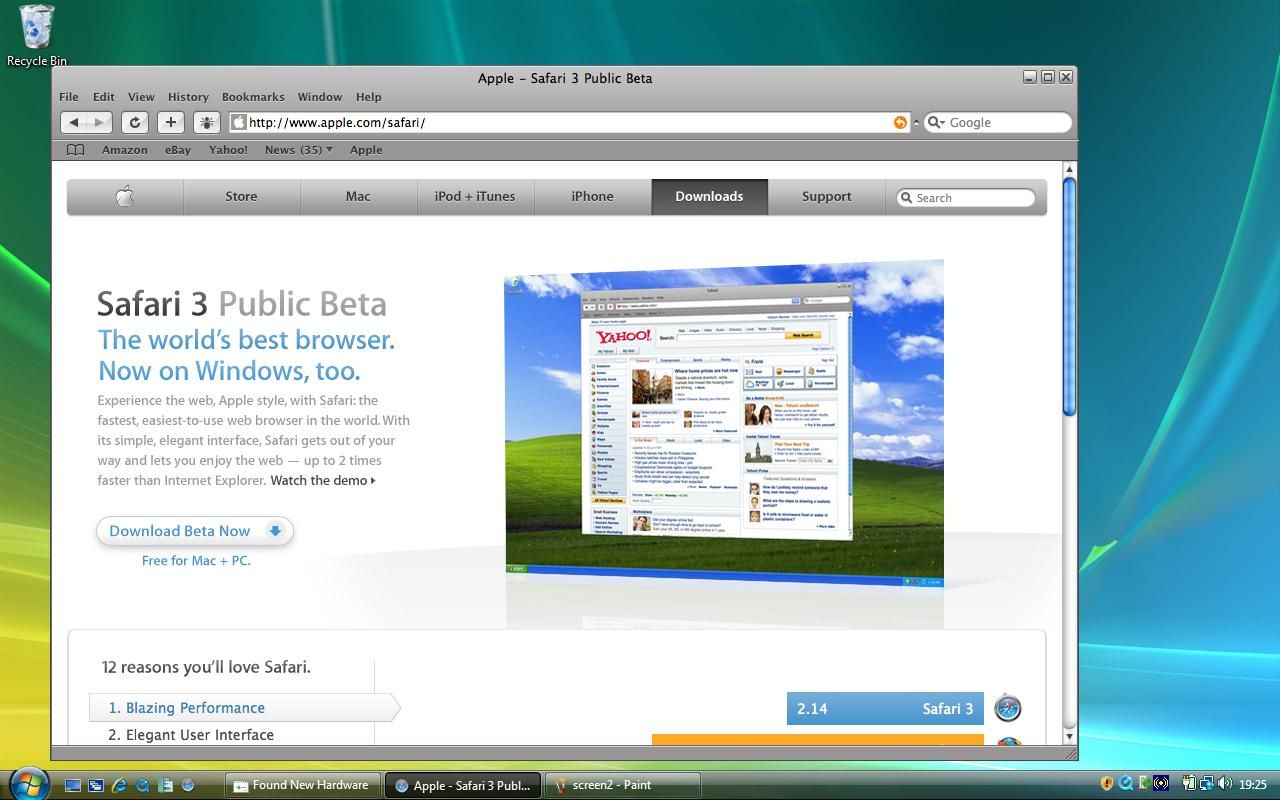Image resolution: width=1280 pixels, height=800 pixels.
Task: Open Internet Explorer from Quick Launch
Action: coord(119,785)
